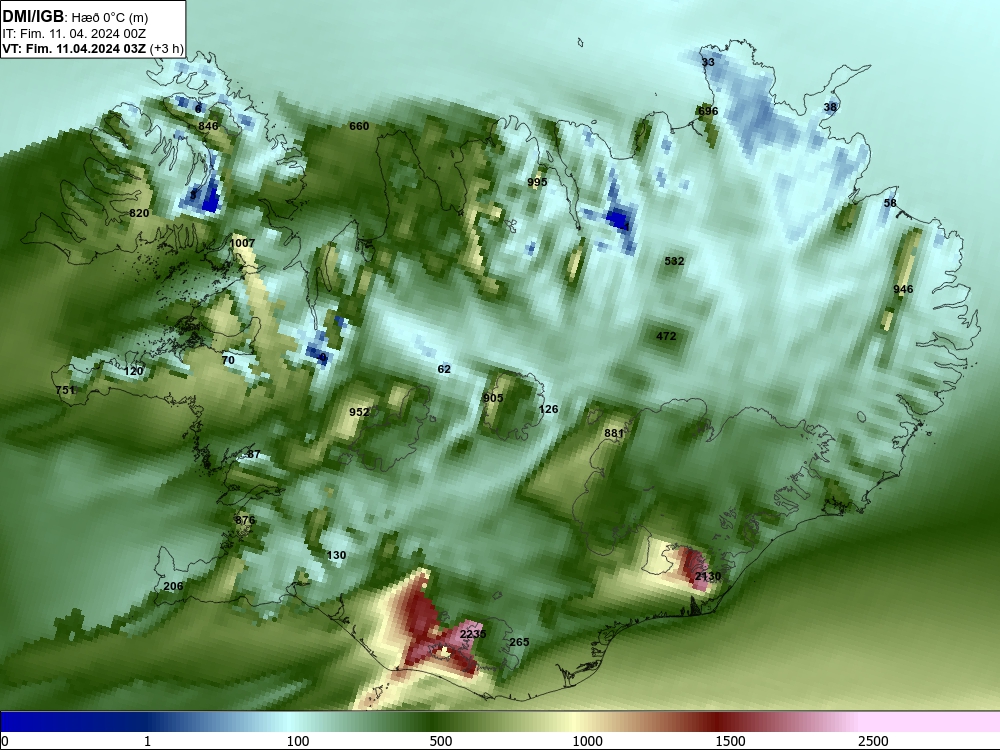1000x750 pixels.
Task: Select the 1007 elevation label
Action: (x=242, y=243)
